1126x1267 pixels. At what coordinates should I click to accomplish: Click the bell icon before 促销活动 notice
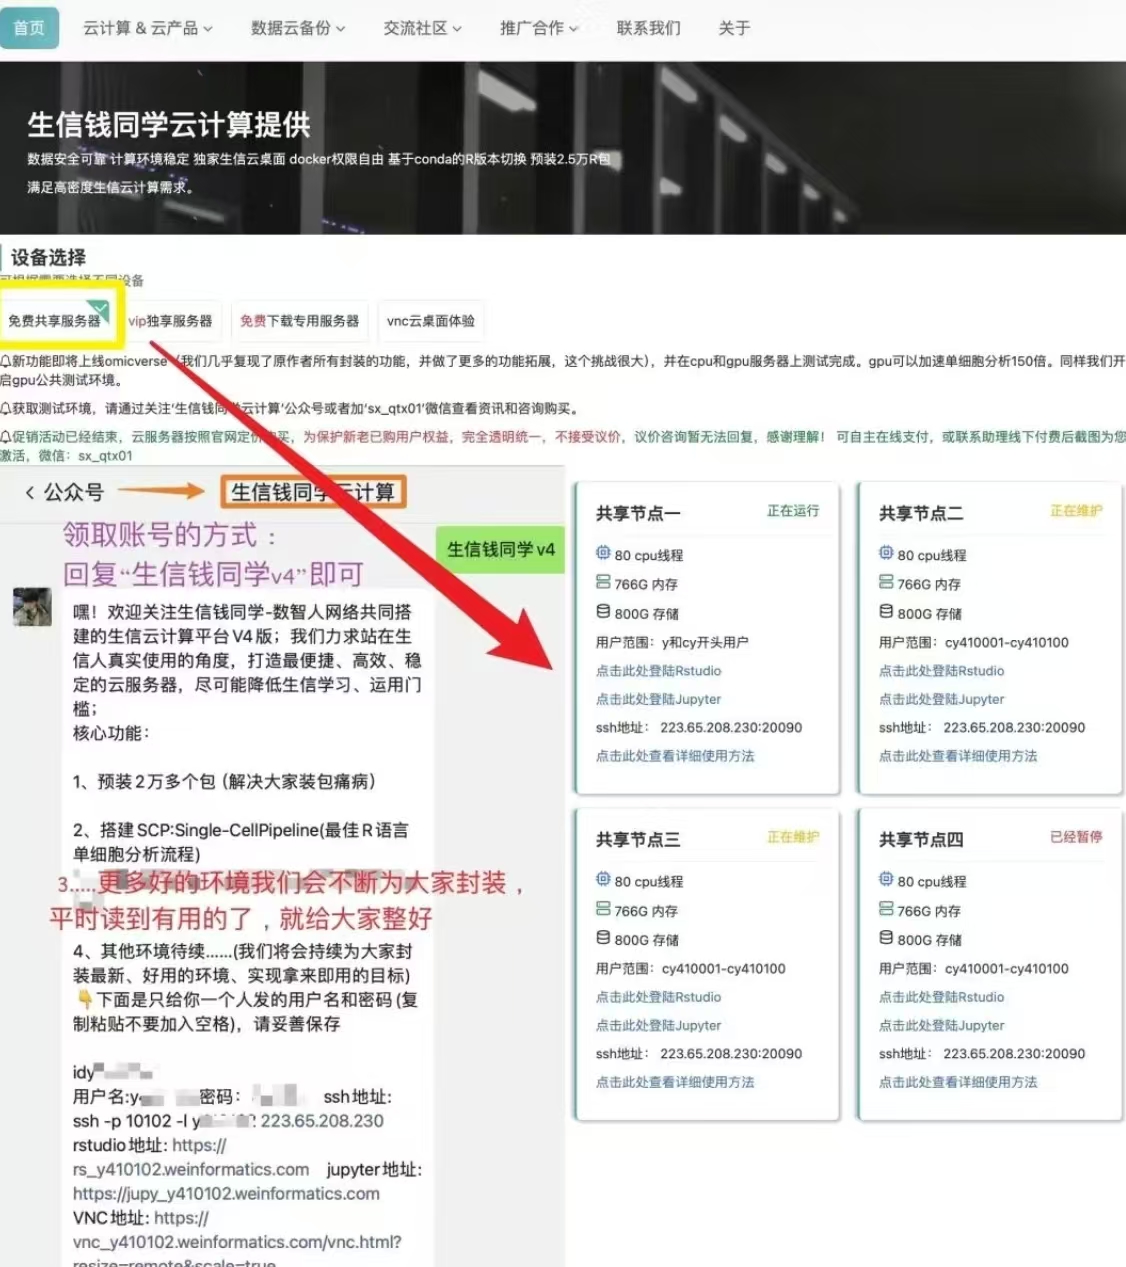click(6, 437)
